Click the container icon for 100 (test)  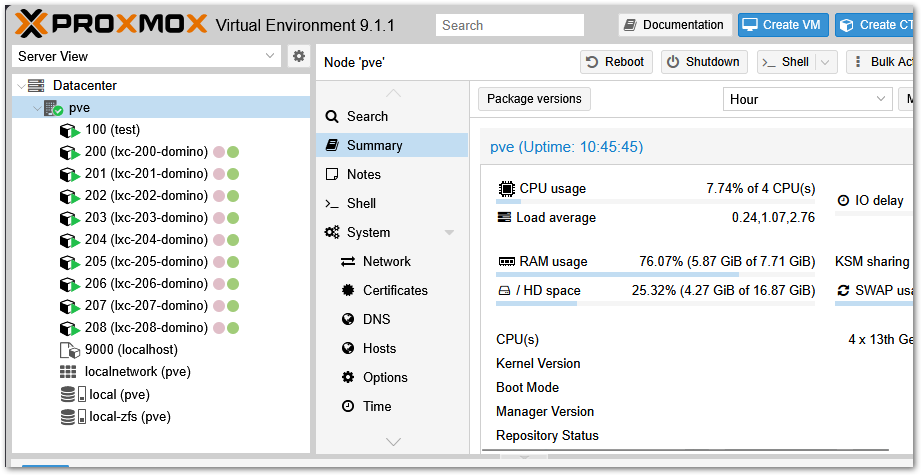[x=69, y=130]
